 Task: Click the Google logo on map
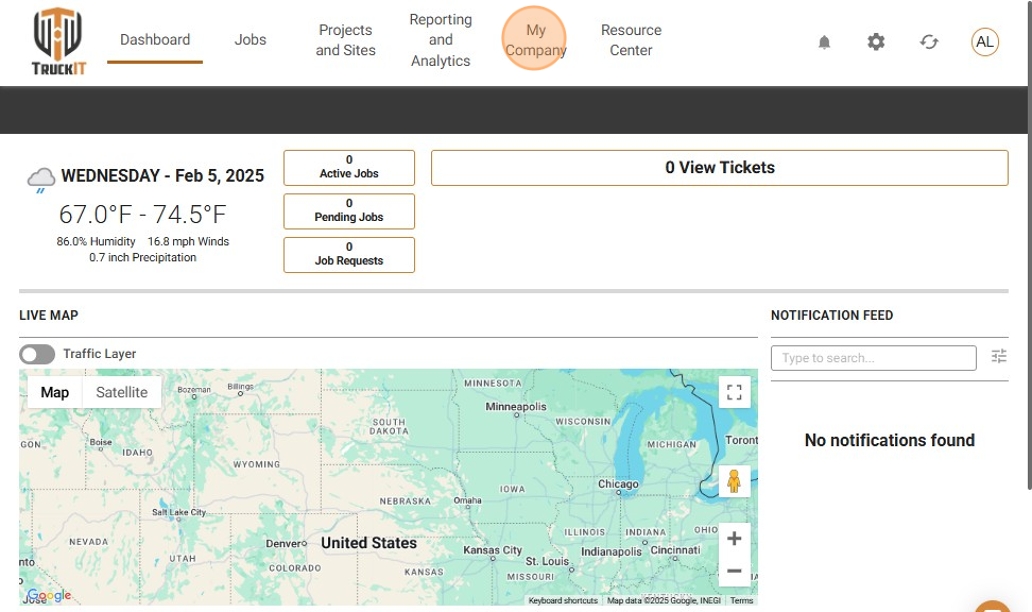[x=49, y=596]
